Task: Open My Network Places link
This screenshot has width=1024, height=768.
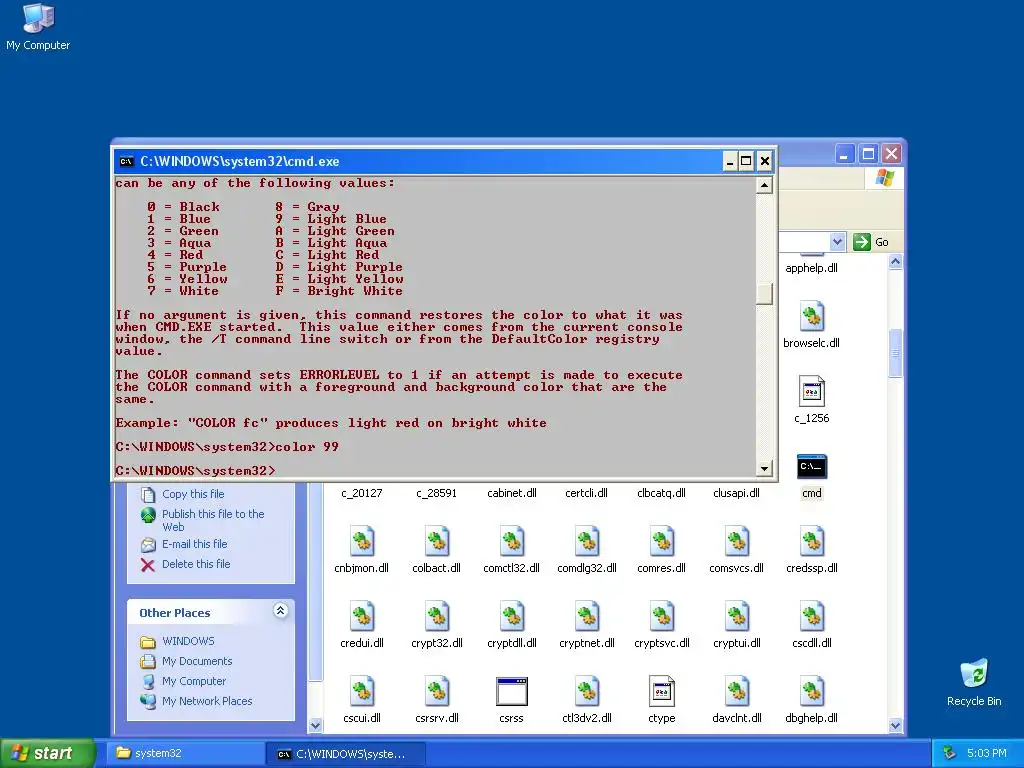Action: pyautogui.click(x=207, y=701)
